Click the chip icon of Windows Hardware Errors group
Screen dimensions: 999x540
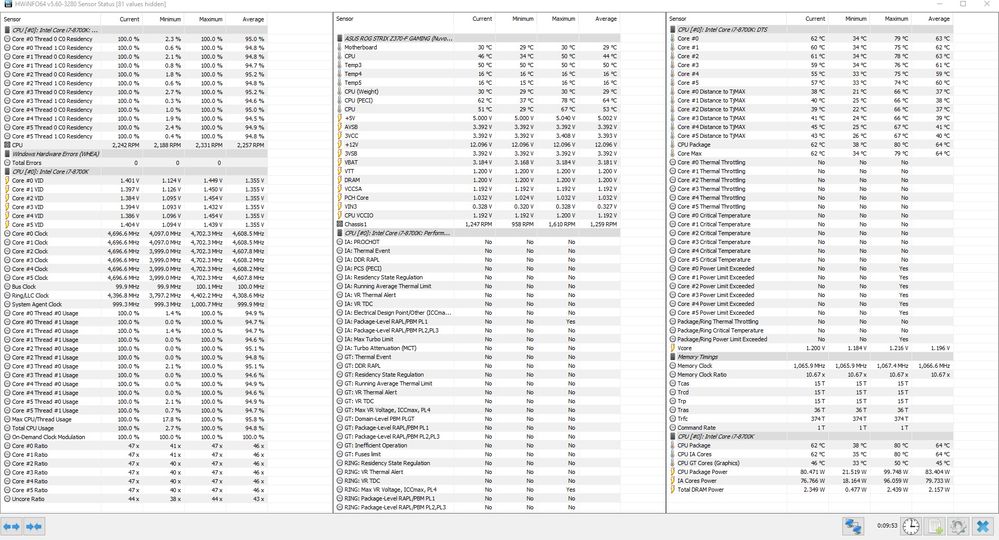click(x=7, y=153)
